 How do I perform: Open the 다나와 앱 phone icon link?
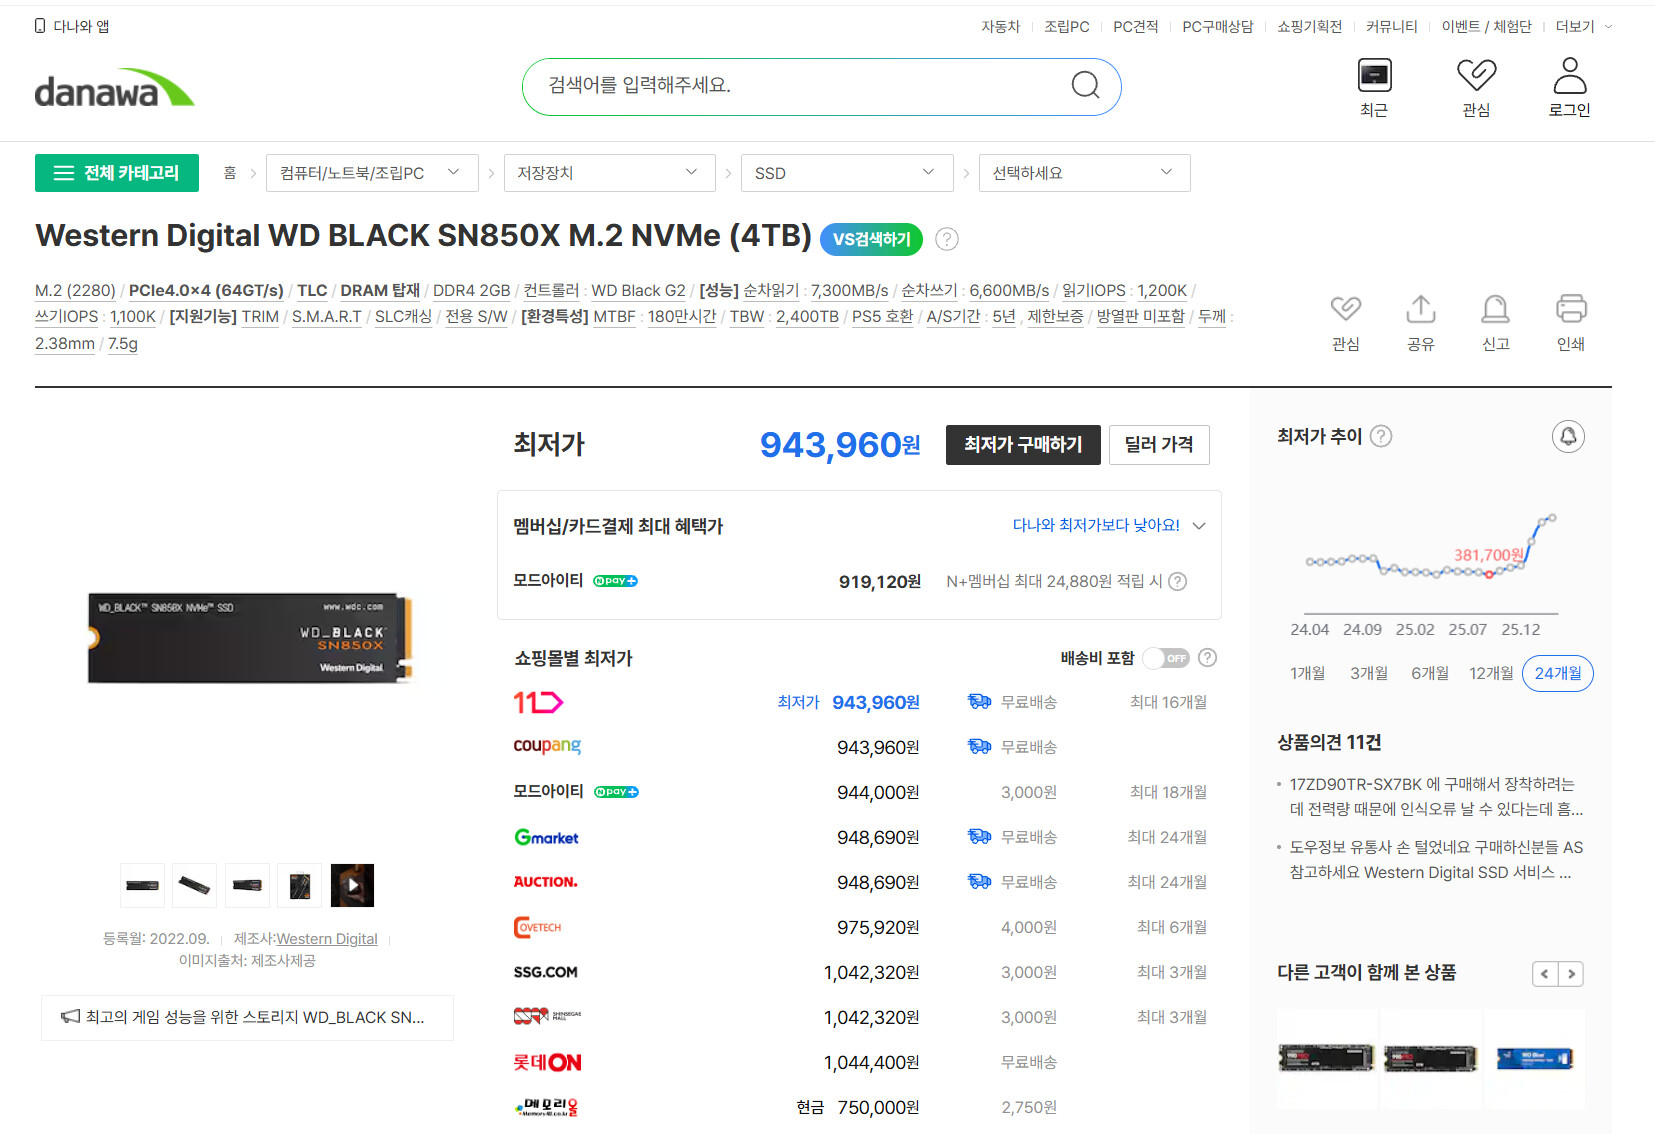(71, 26)
